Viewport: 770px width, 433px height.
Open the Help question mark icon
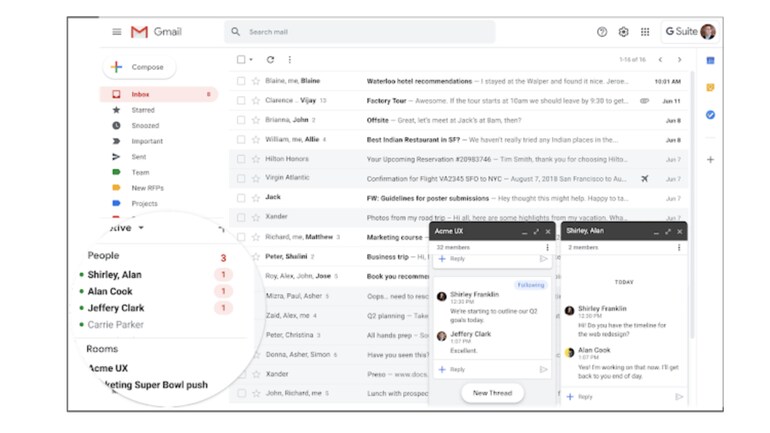(601, 32)
